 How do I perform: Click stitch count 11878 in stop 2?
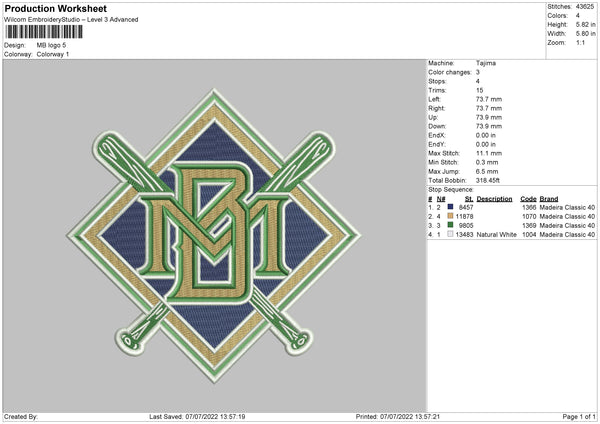pos(465,217)
